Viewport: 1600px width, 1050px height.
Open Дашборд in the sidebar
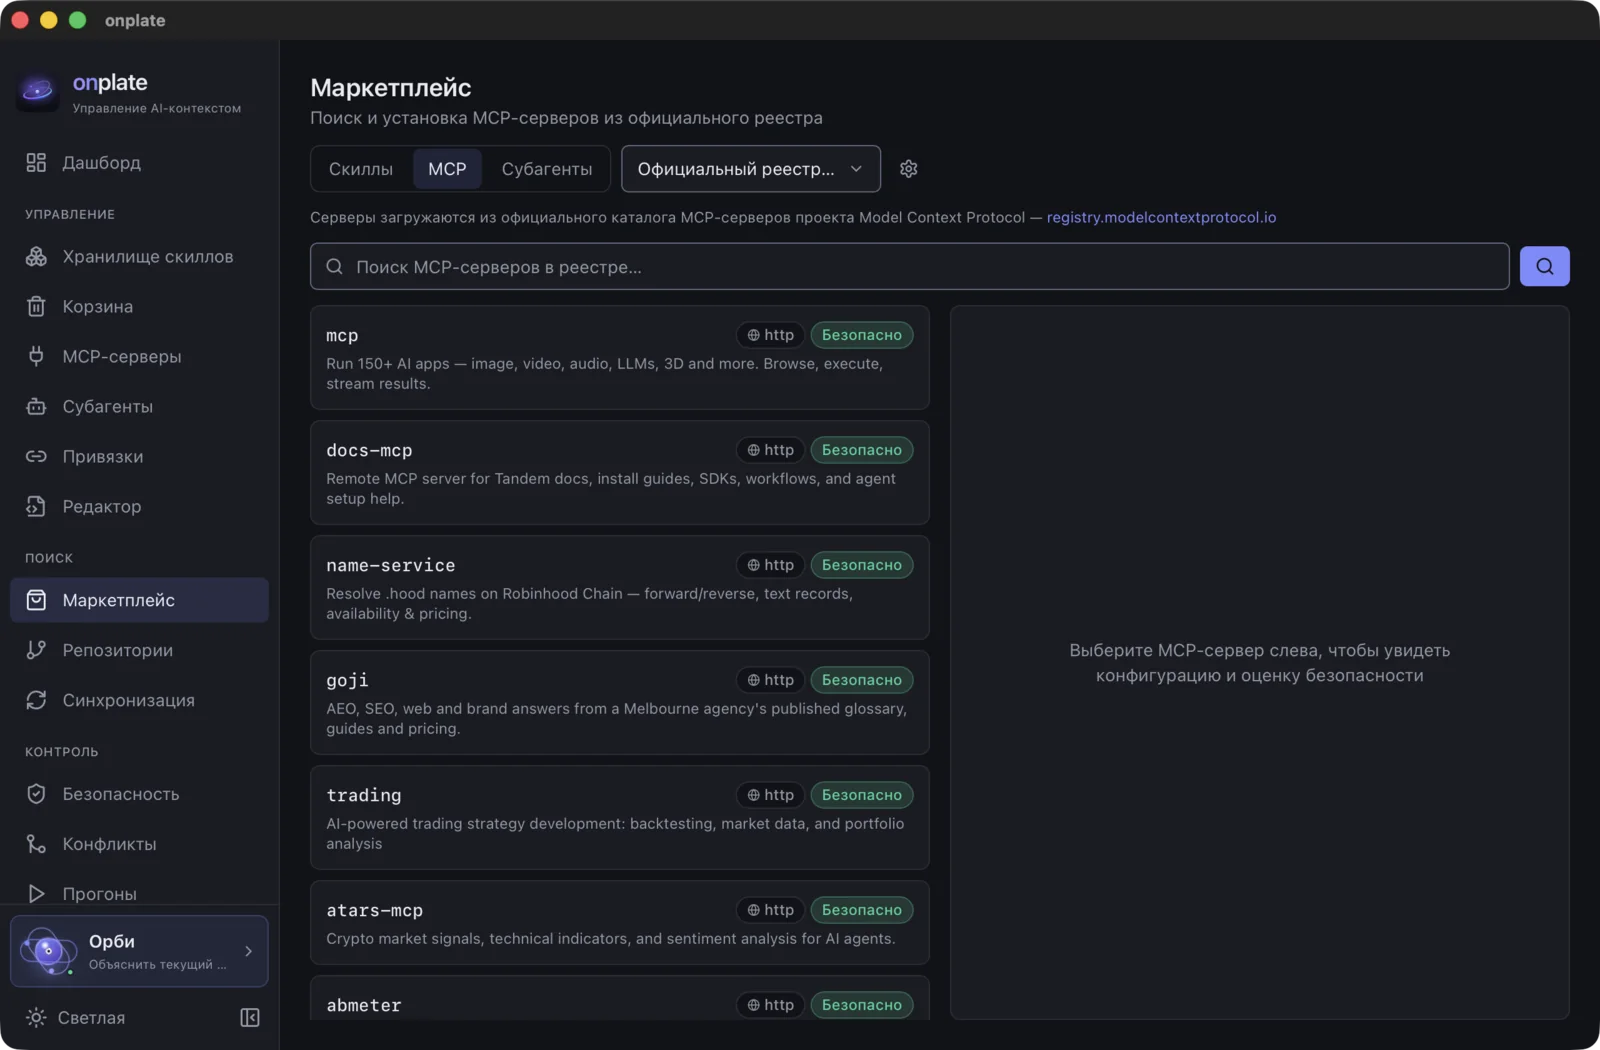[139, 163]
